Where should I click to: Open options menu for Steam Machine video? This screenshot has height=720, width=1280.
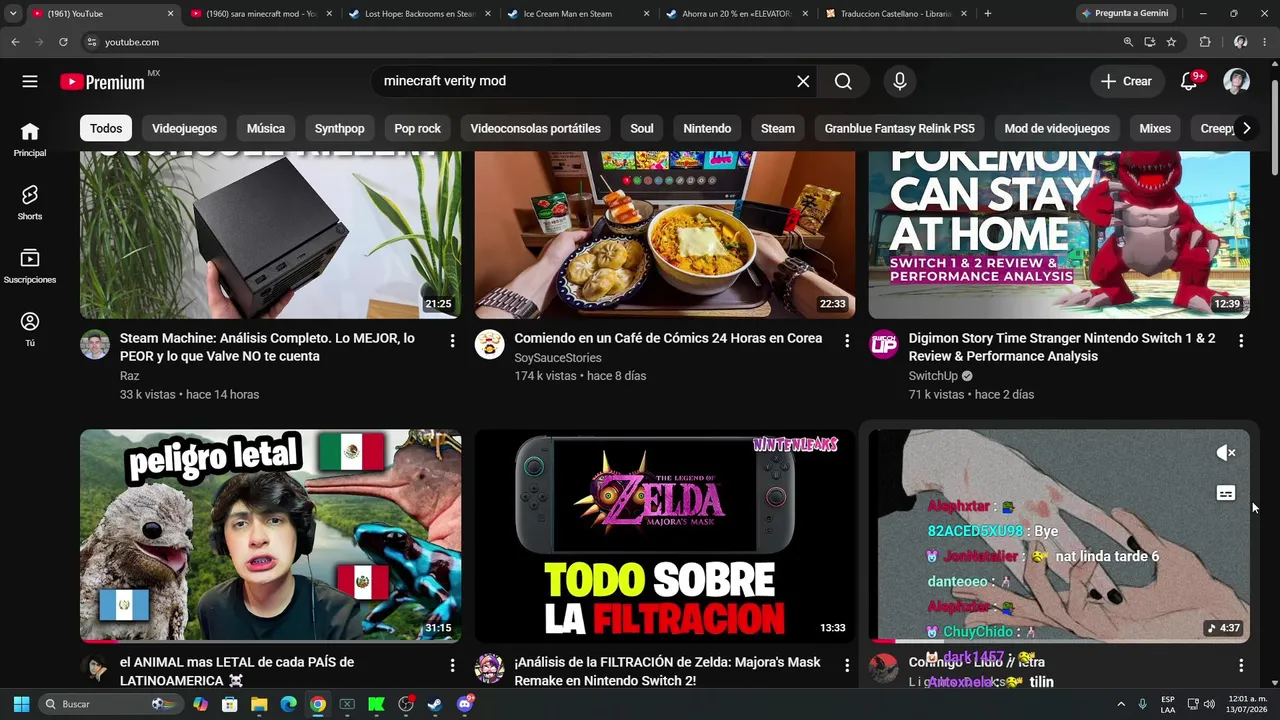coord(452,341)
